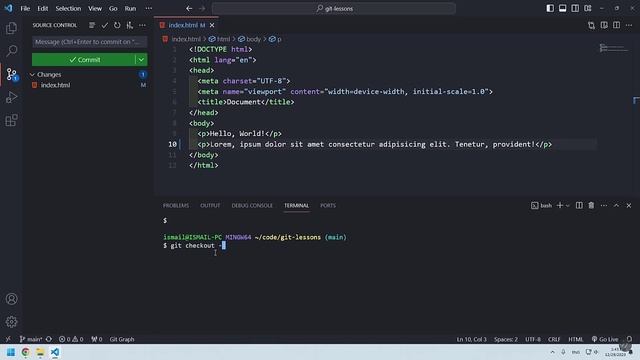Switch to the Ports tab
This screenshot has width=640, height=360.
[x=328, y=206]
